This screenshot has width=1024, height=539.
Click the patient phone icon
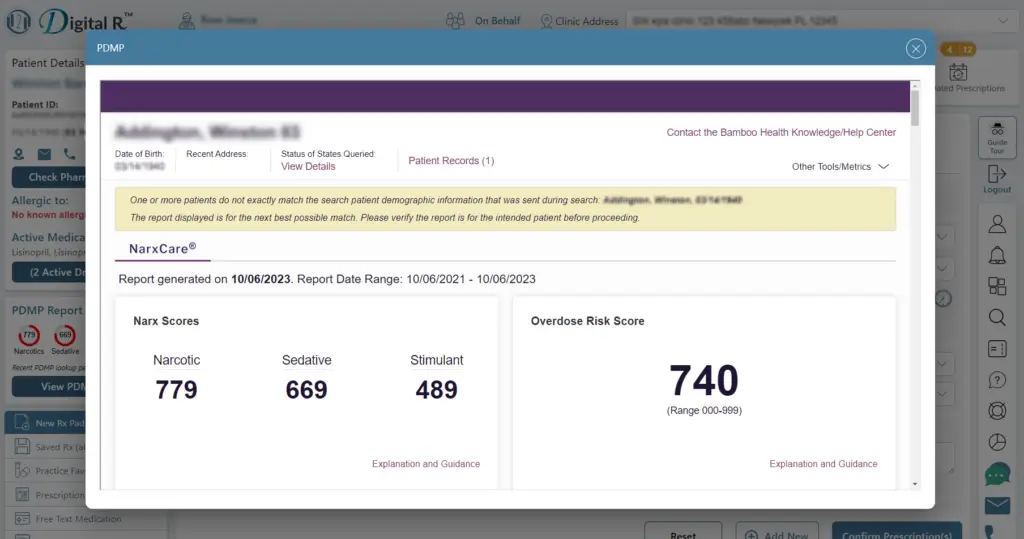pos(69,154)
